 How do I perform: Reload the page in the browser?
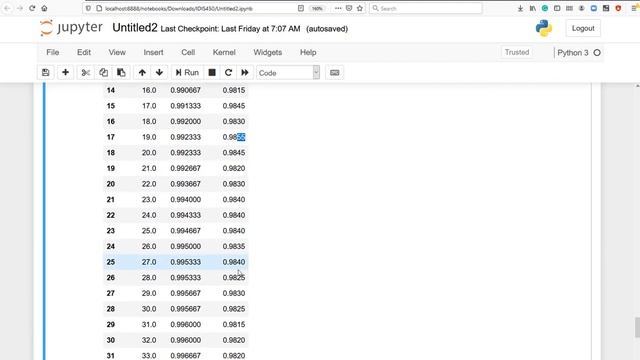(x=32, y=8)
